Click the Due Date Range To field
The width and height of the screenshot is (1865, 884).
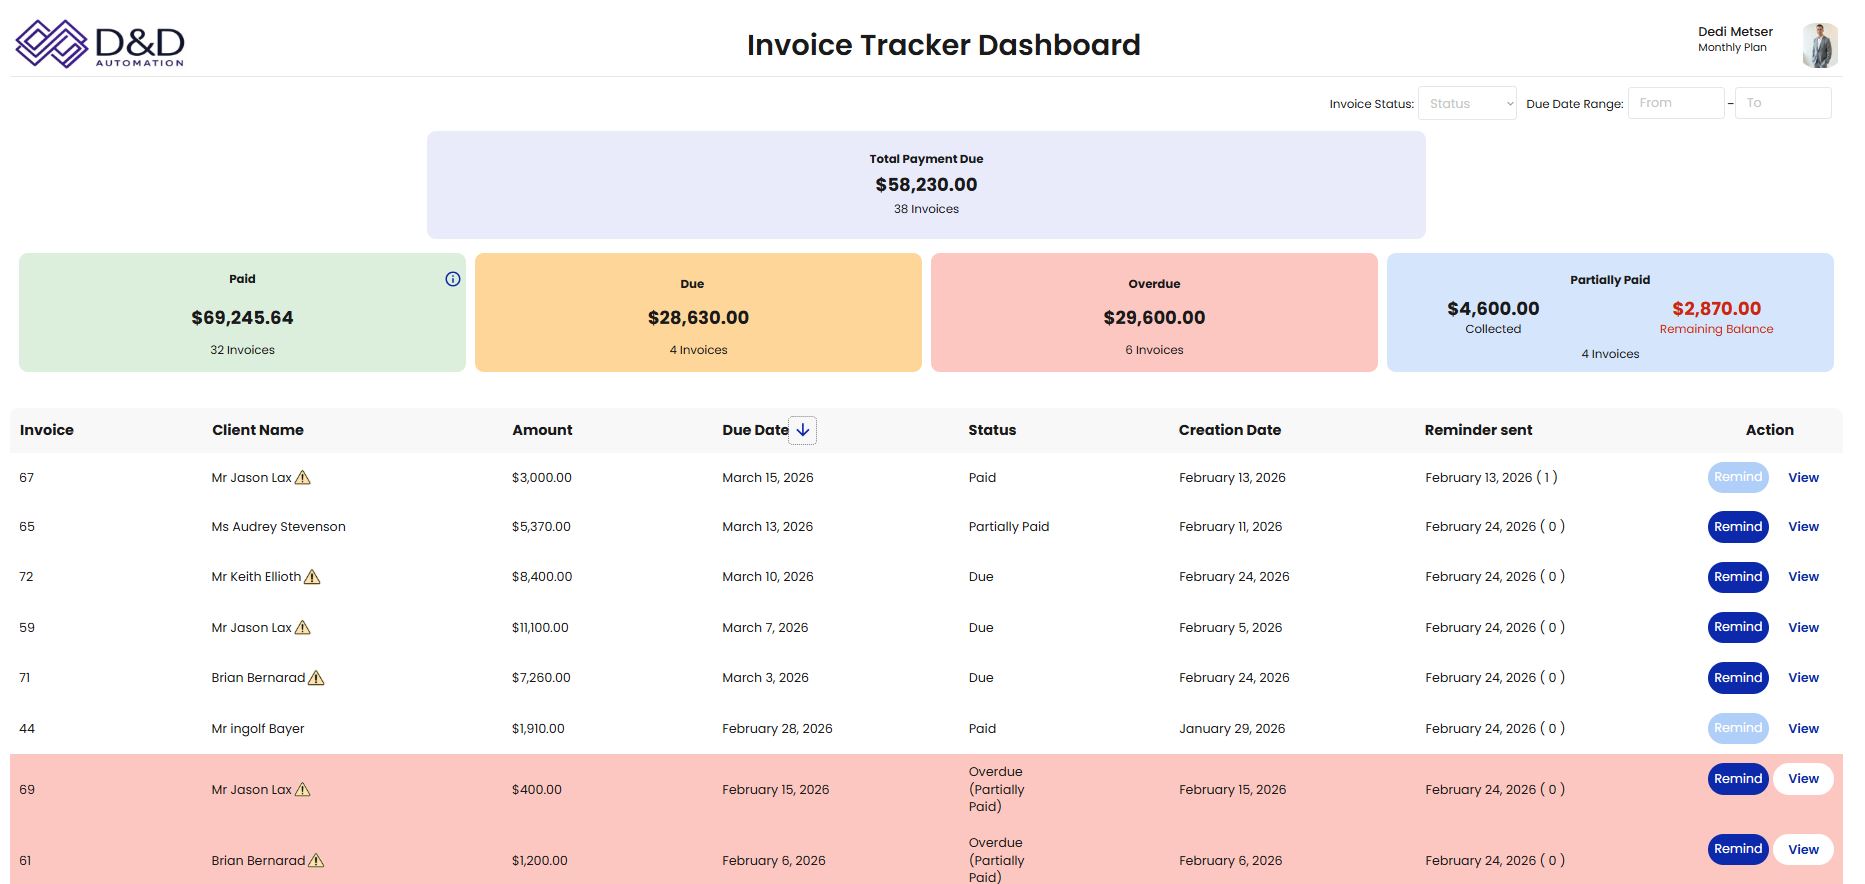1783,103
